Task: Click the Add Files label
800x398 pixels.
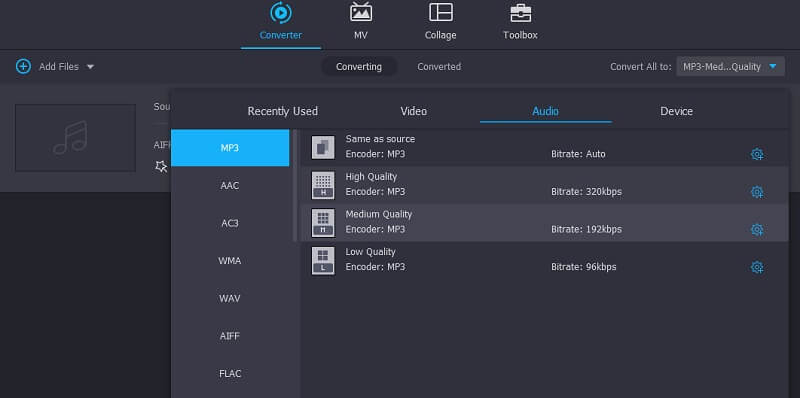Action: point(59,67)
